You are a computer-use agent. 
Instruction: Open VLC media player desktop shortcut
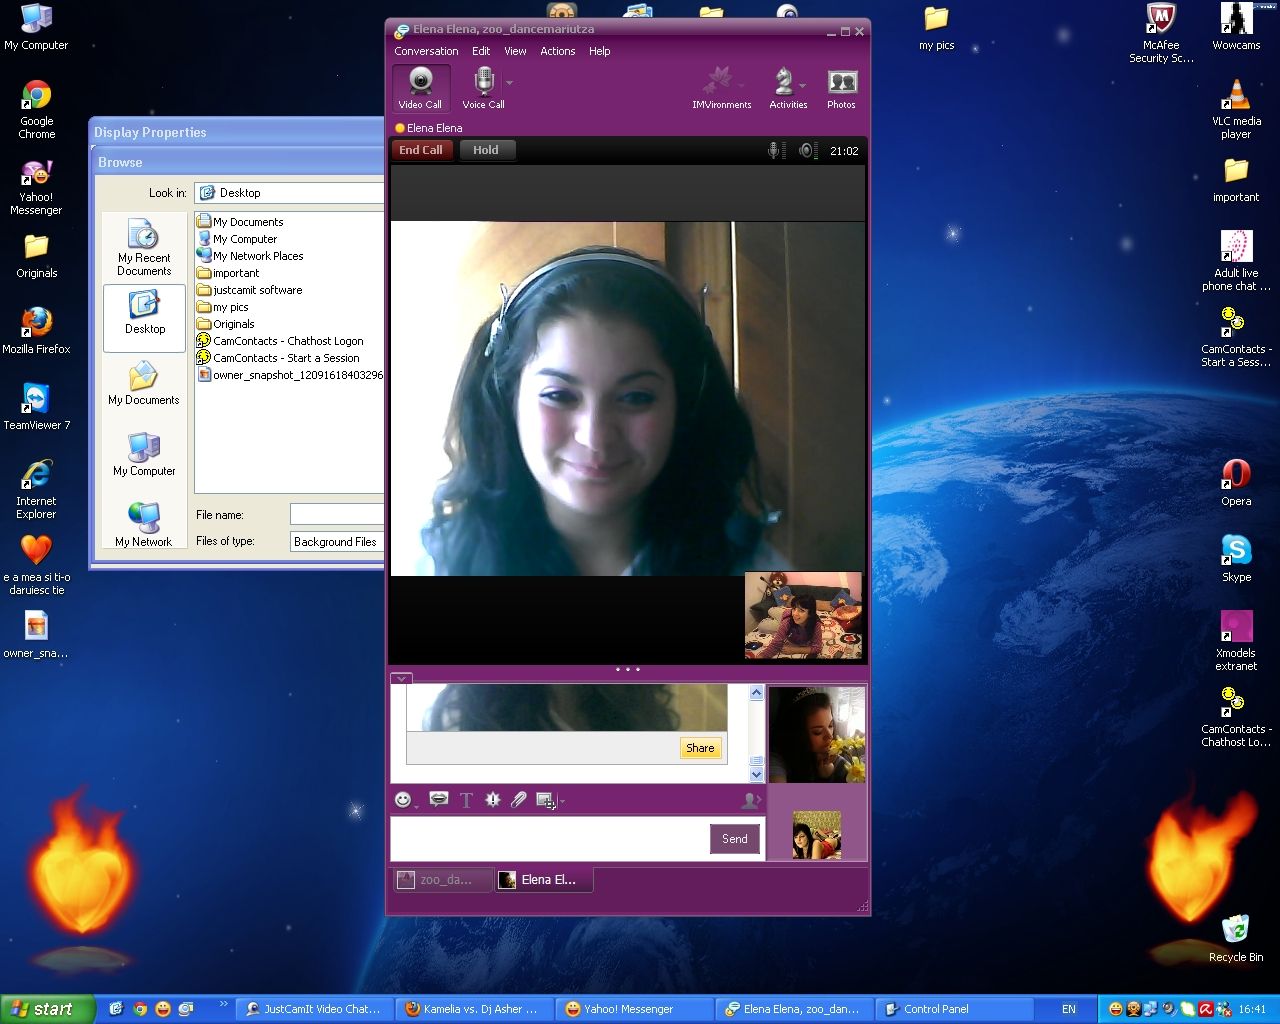click(1236, 109)
